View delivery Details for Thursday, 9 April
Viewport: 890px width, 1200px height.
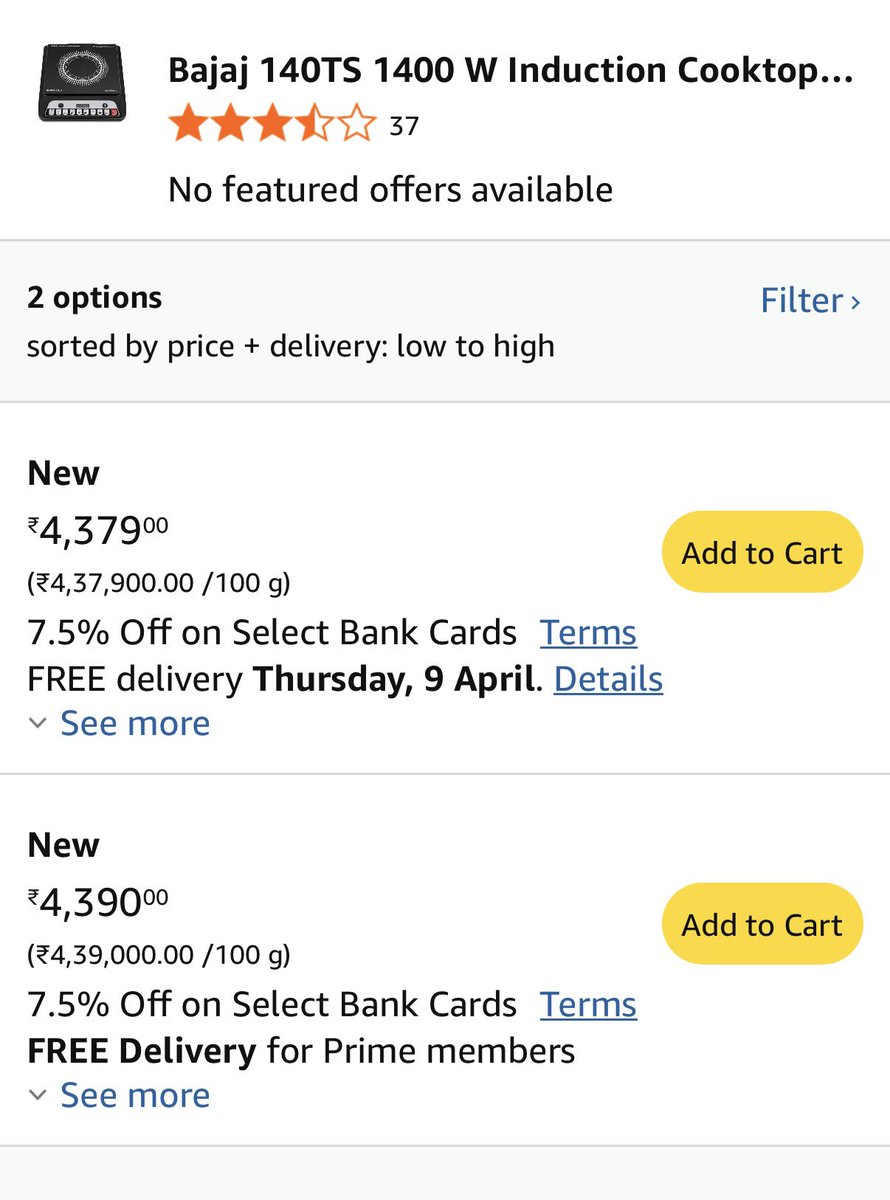608,679
